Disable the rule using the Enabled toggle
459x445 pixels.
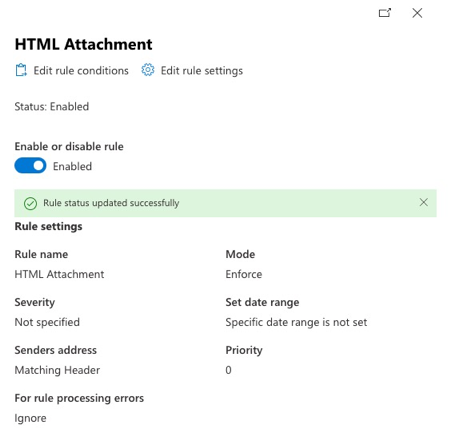[x=30, y=166]
